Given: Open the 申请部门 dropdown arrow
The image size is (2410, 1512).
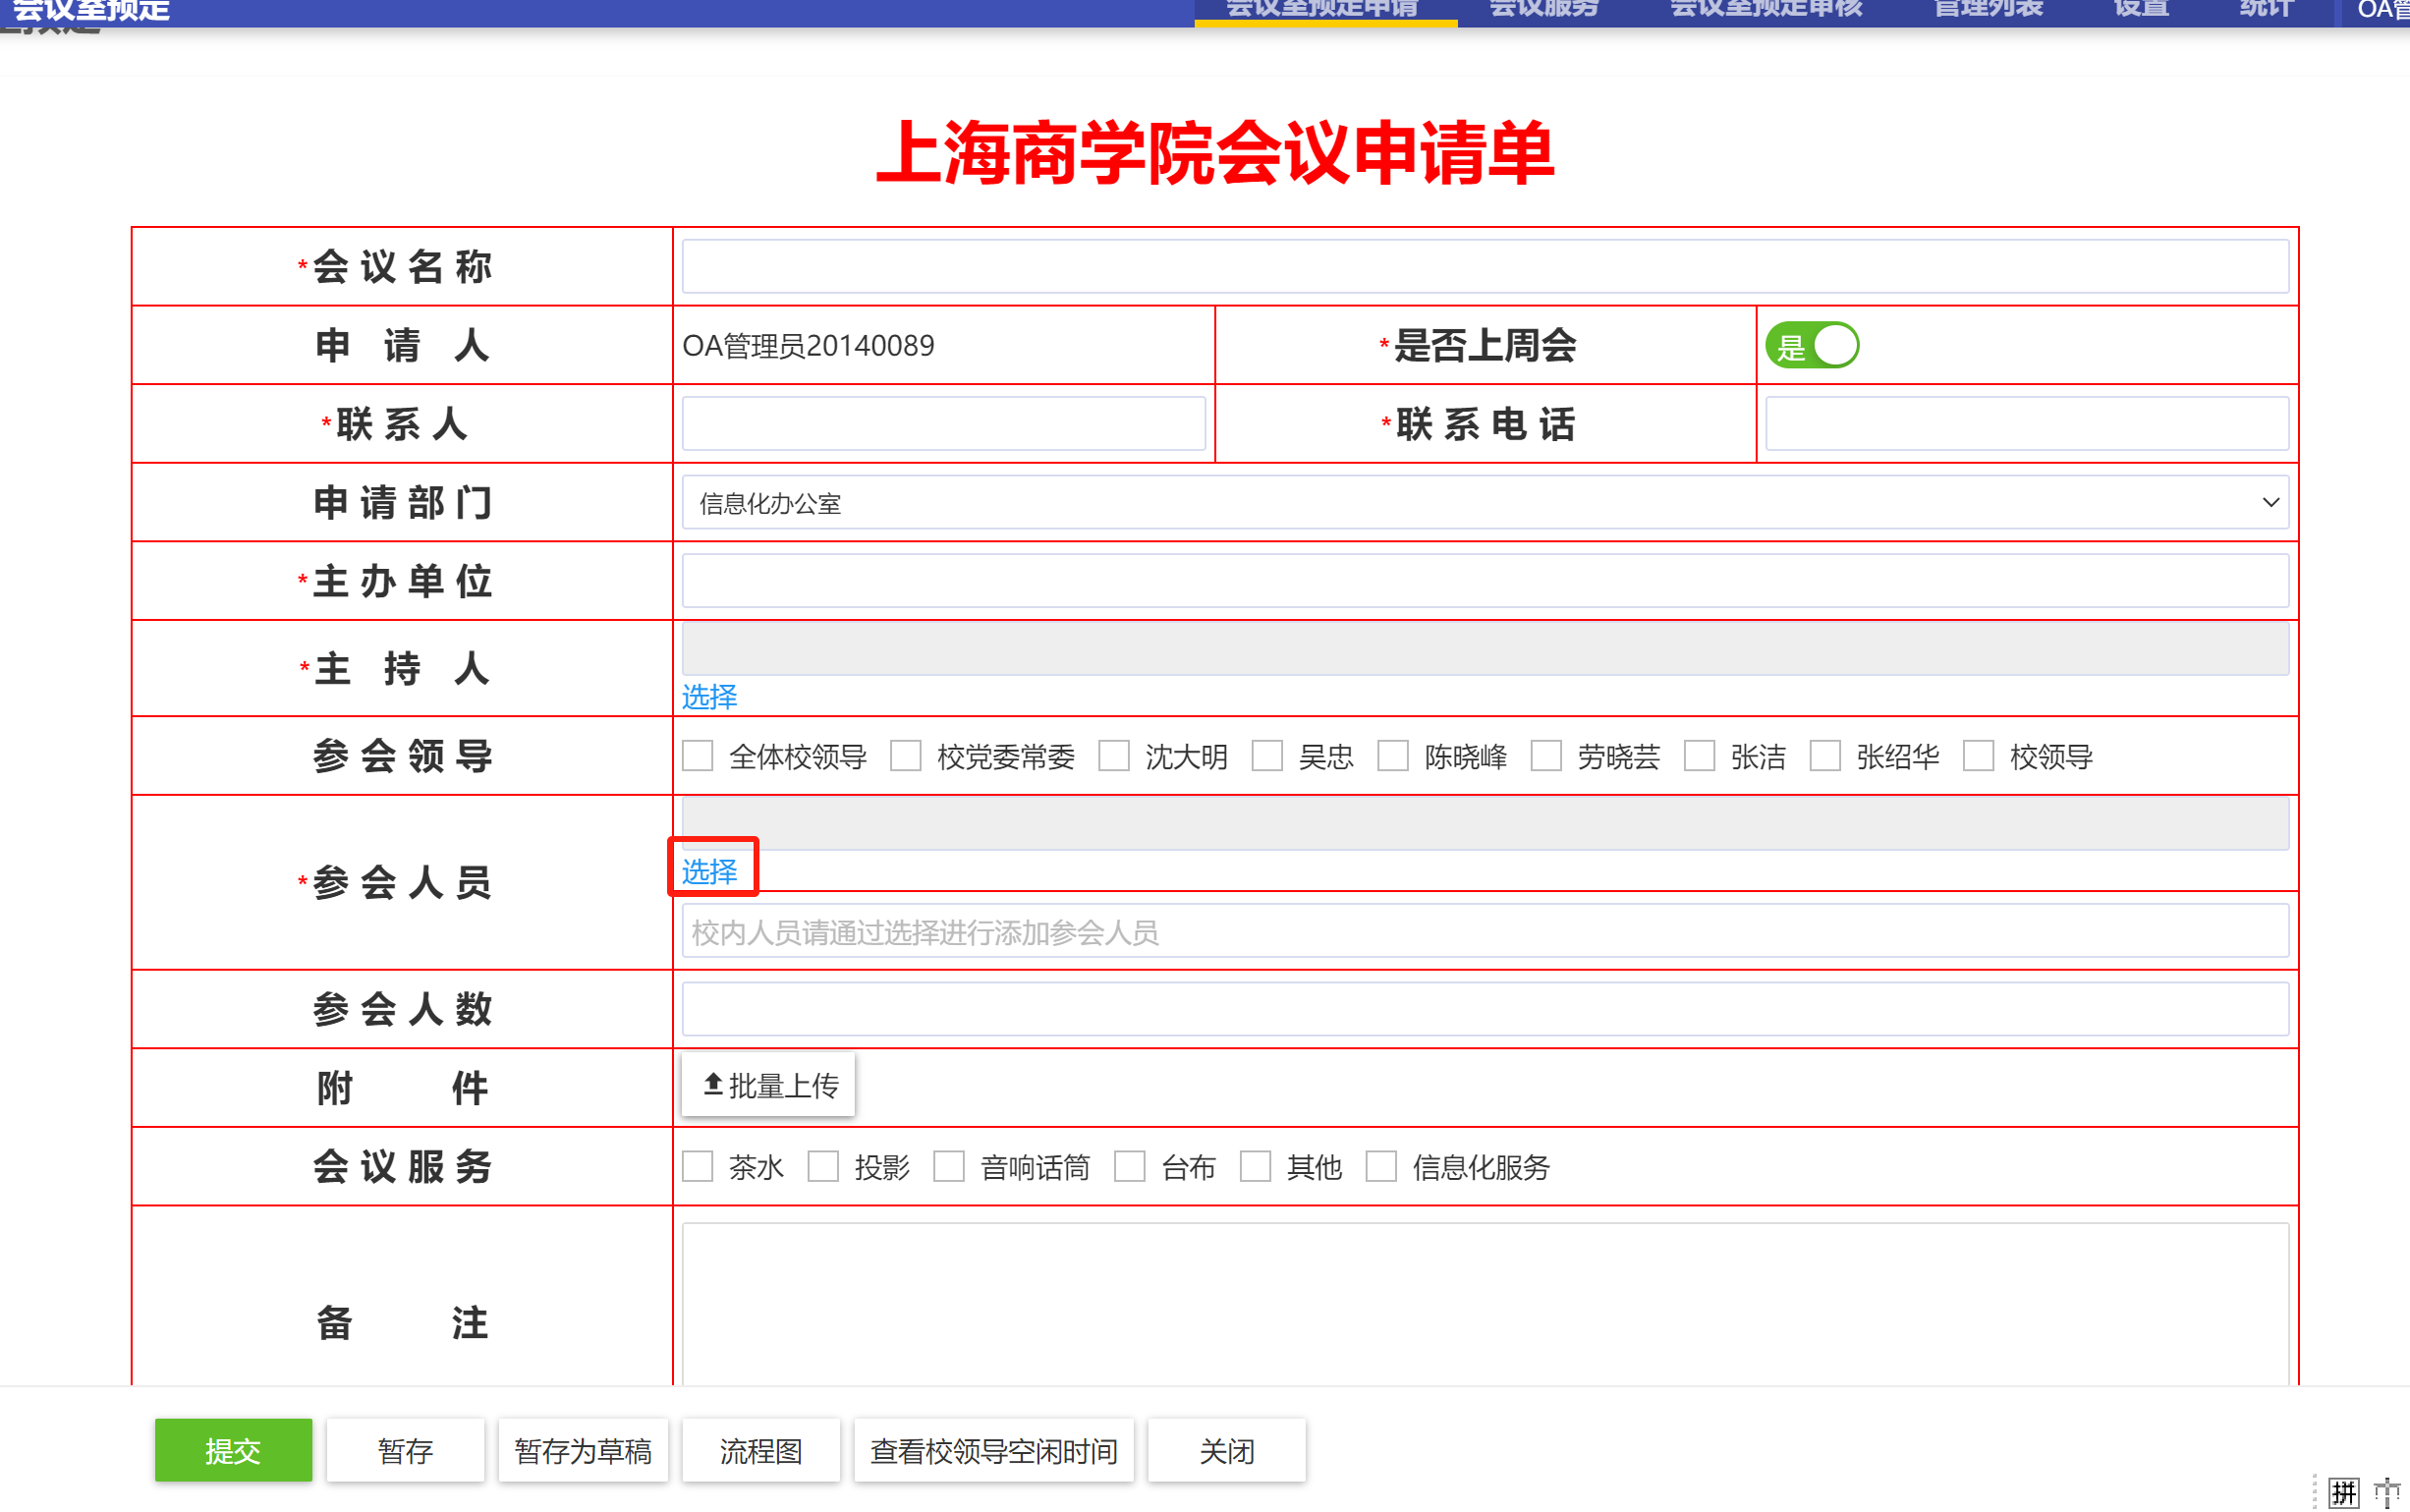Looking at the screenshot, I should point(2270,503).
